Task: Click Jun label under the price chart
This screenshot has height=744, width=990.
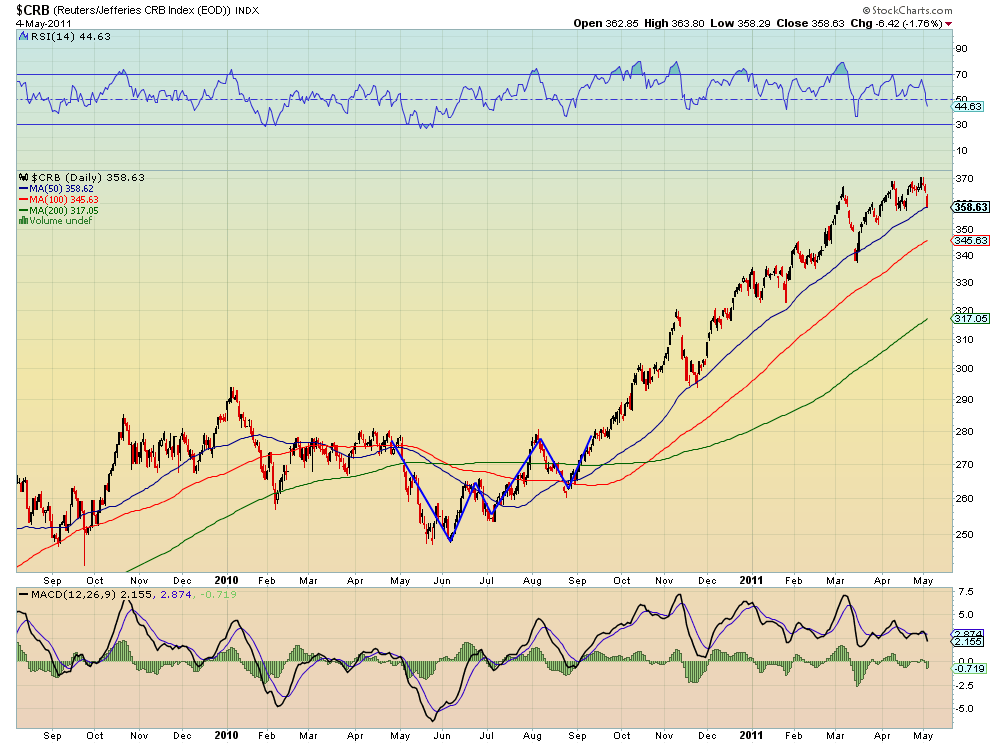Action: 441,580
